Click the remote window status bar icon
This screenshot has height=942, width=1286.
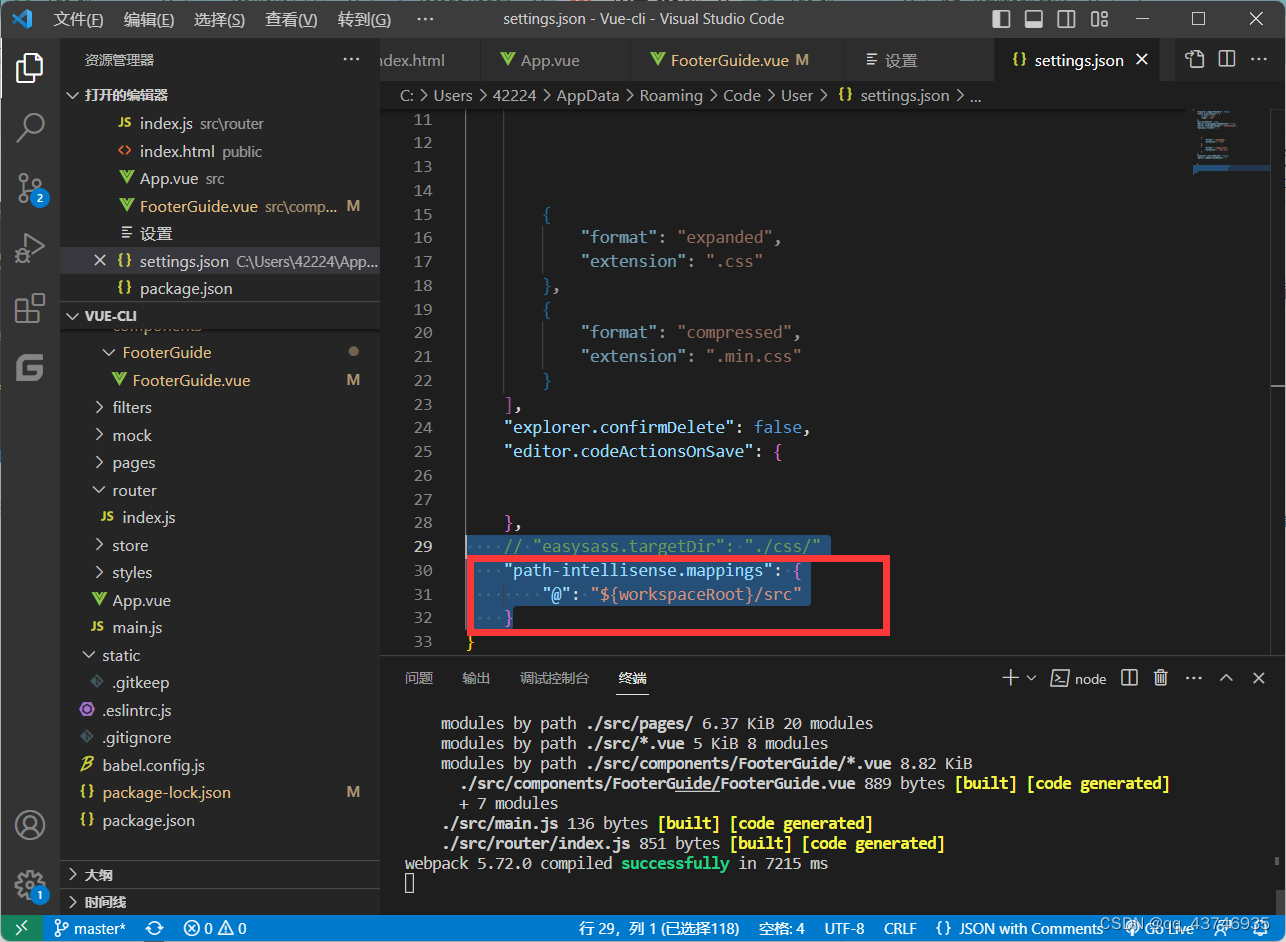(21, 928)
